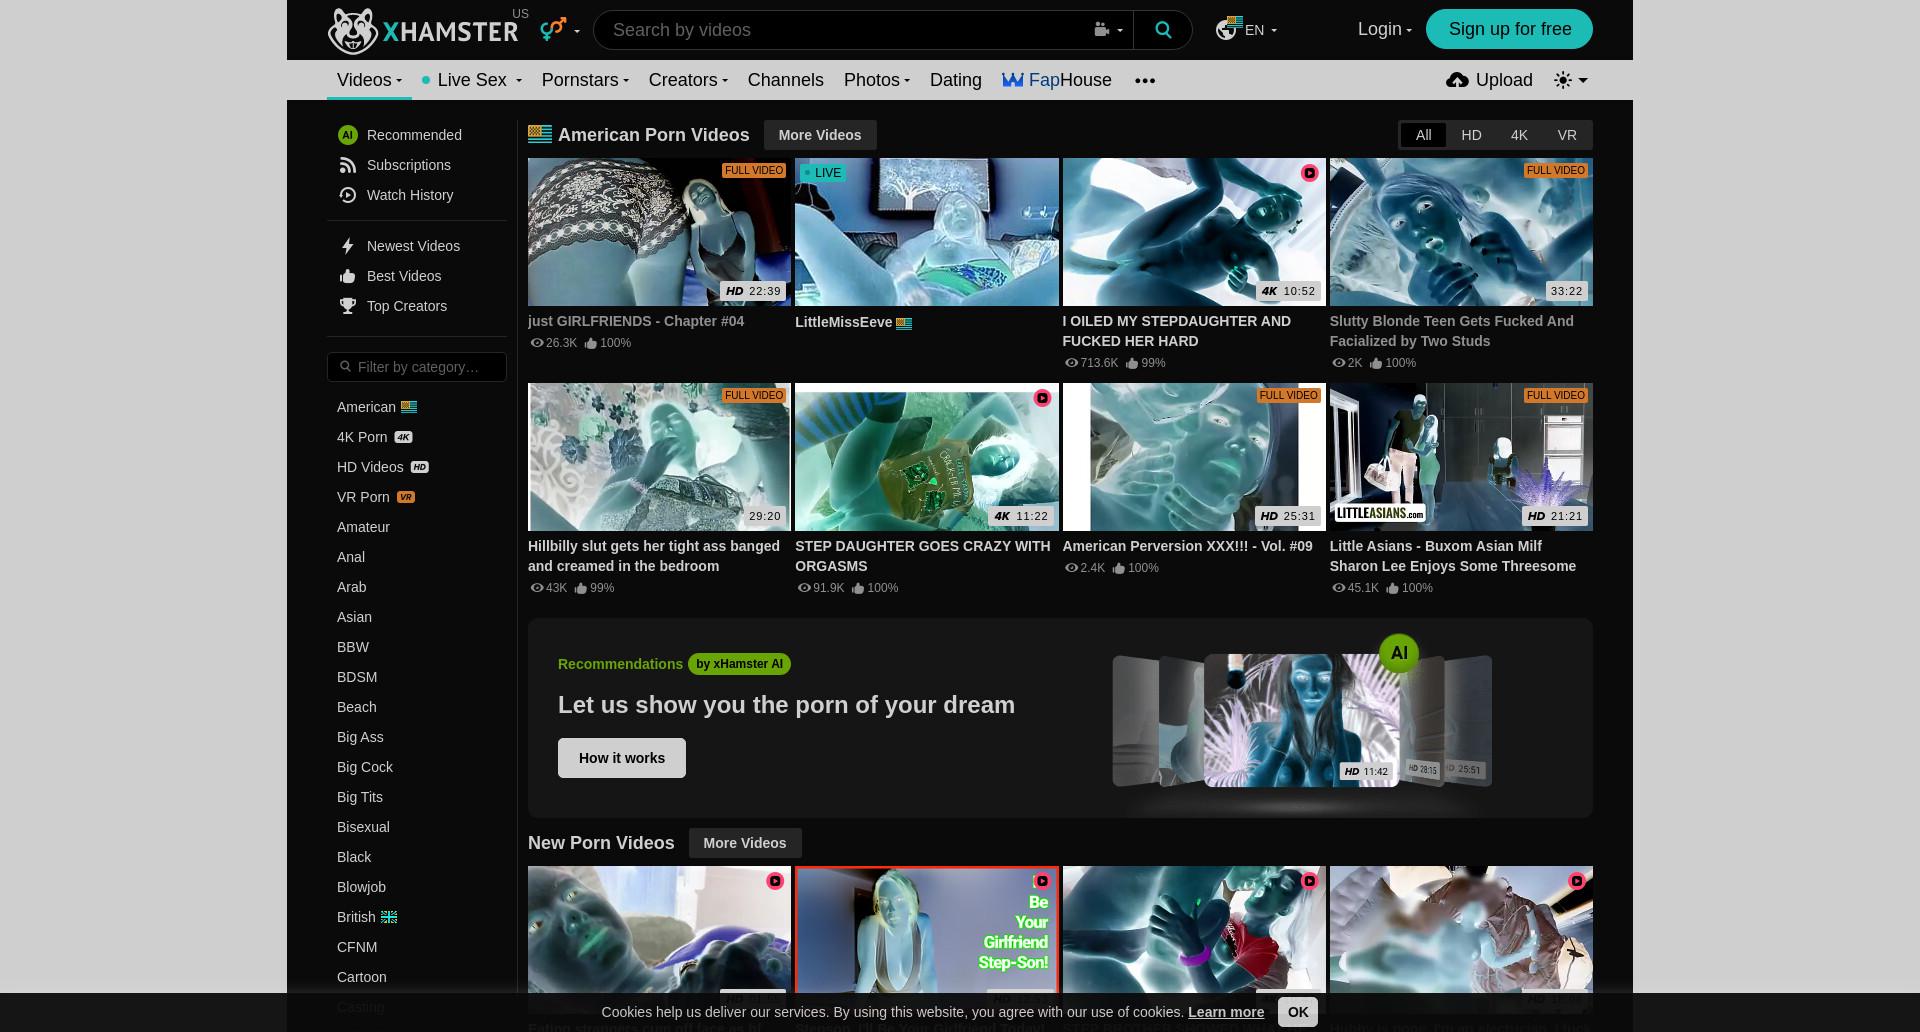Expand the Videos menu arrow
The height and width of the screenshot is (1032, 1920).
point(399,81)
